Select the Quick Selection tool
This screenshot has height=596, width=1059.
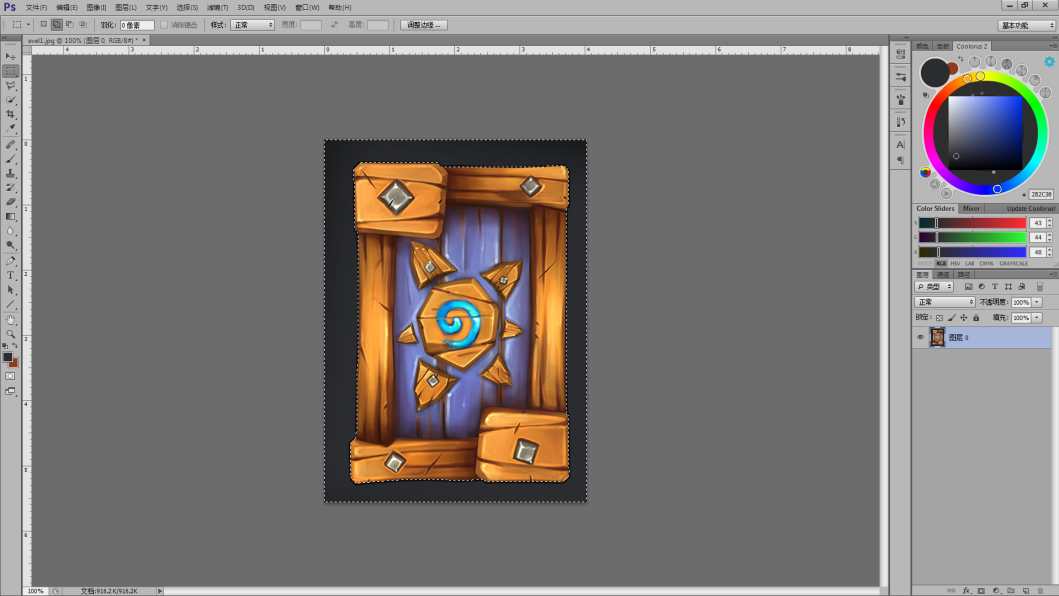[x=10, y=100]
